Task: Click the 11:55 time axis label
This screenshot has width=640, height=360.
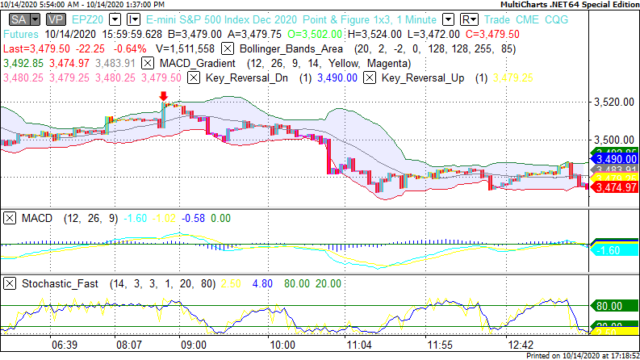Action: coord(440,345)
